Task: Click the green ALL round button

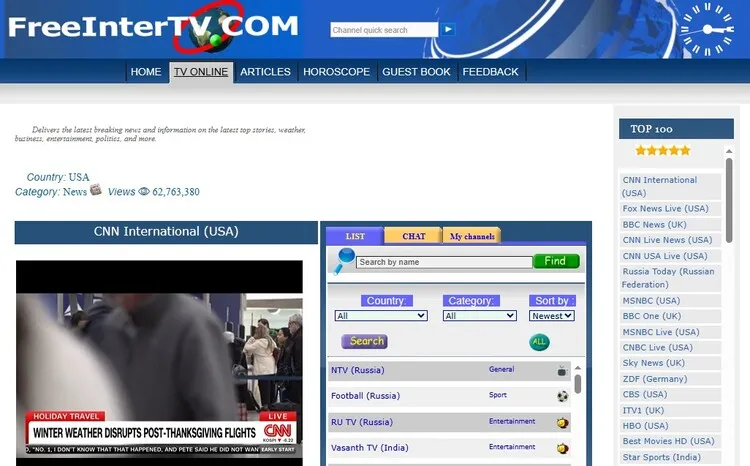Action: pos(539,342)
